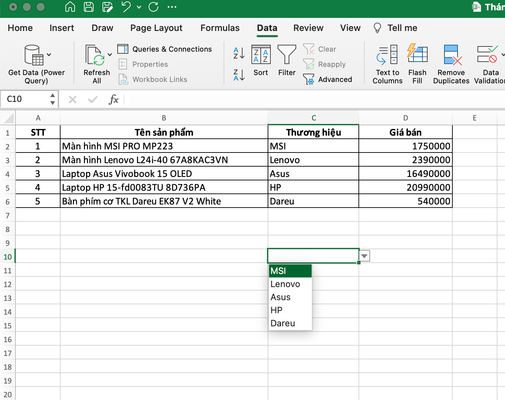Choose Dareu from the dropdown list
This screenshot has width=505, height=400.
[x=290, y=323]
